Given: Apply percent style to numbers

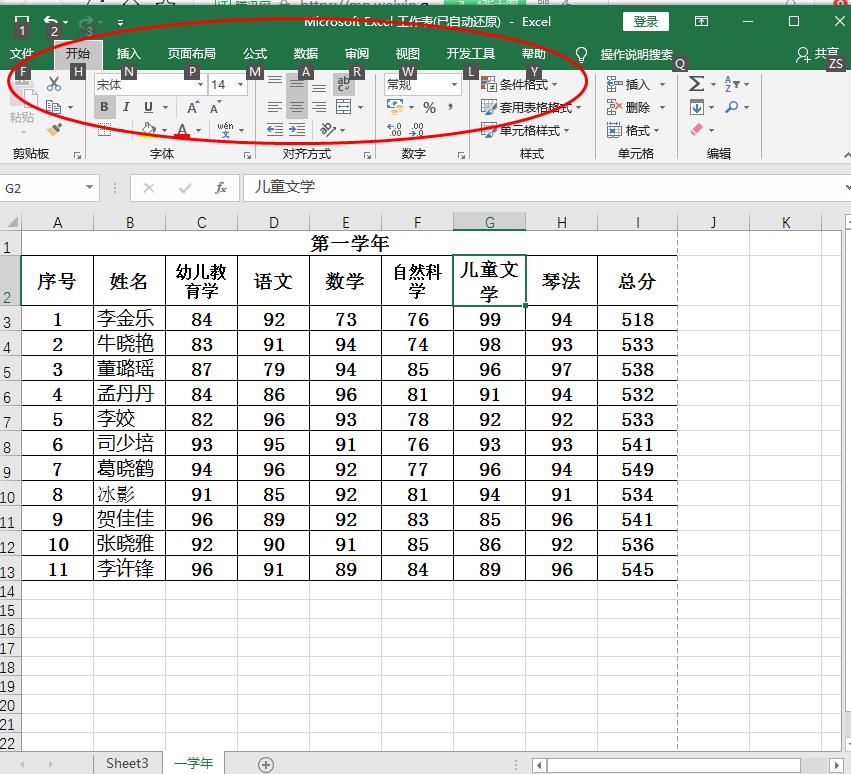Looking at the screenshot, I should click(x=428, y=106).
